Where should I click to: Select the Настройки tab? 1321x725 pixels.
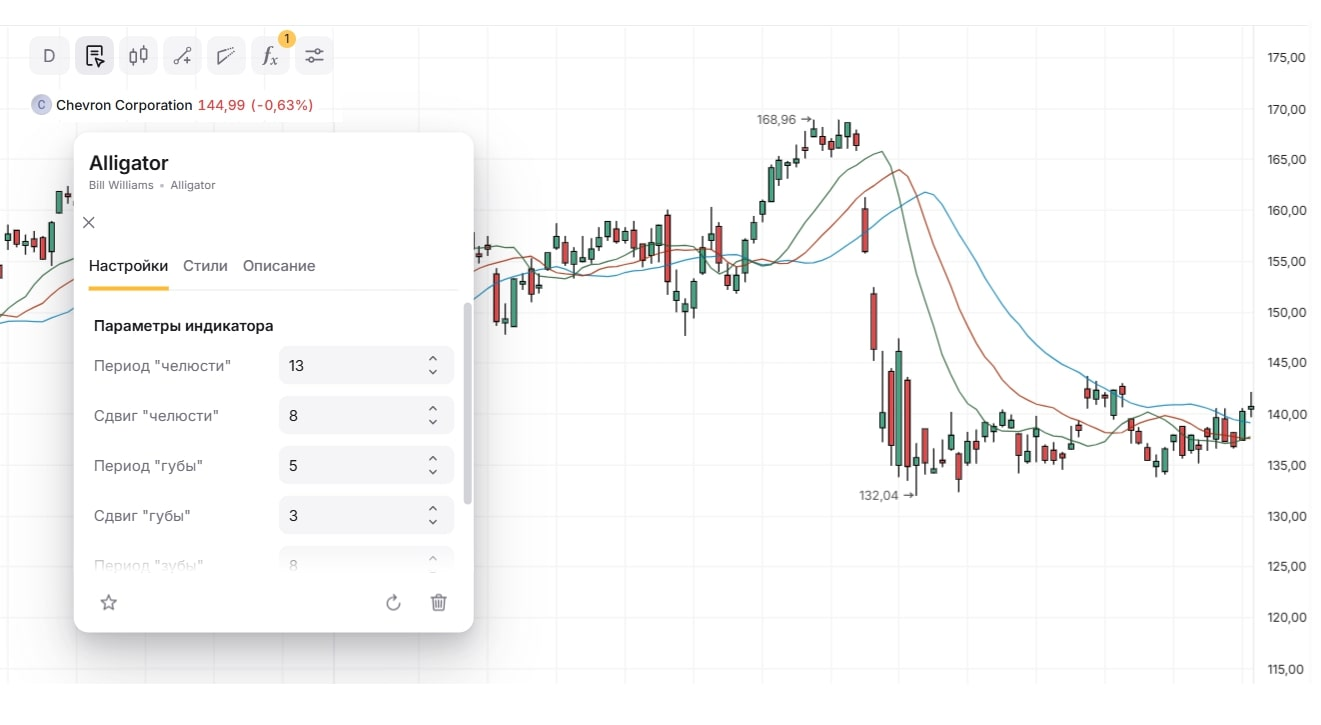coord(128,266)
